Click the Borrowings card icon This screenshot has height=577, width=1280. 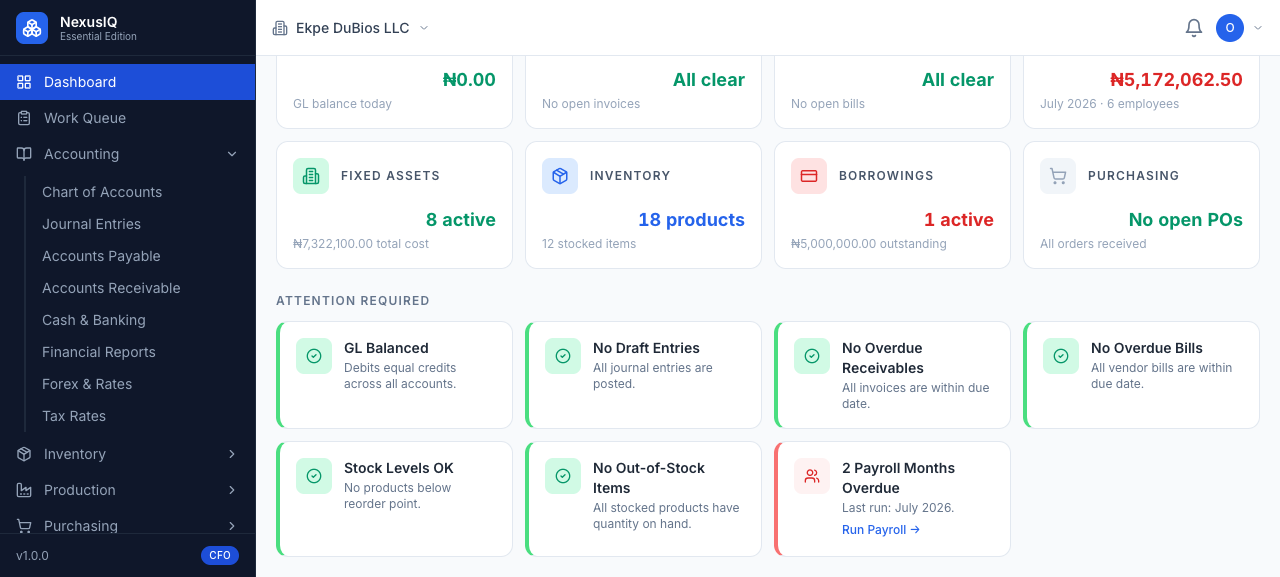tap(809, 176)
